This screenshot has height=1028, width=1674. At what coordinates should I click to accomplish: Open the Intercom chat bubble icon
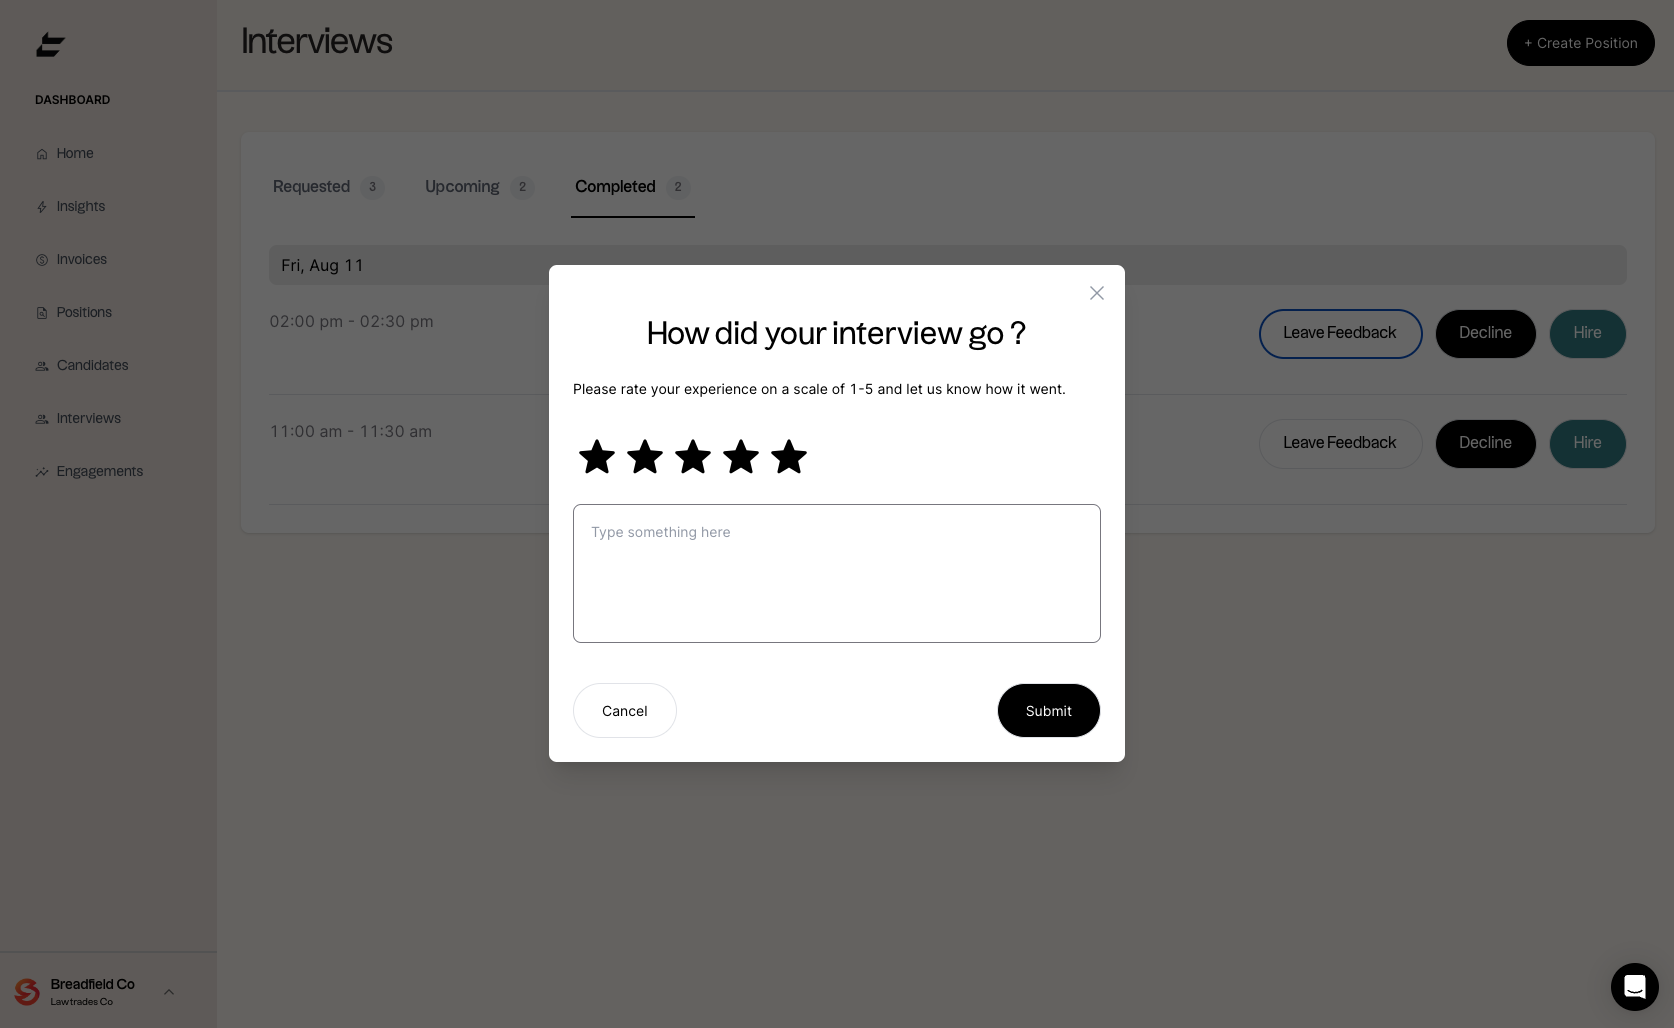(x=1635, y=987)
